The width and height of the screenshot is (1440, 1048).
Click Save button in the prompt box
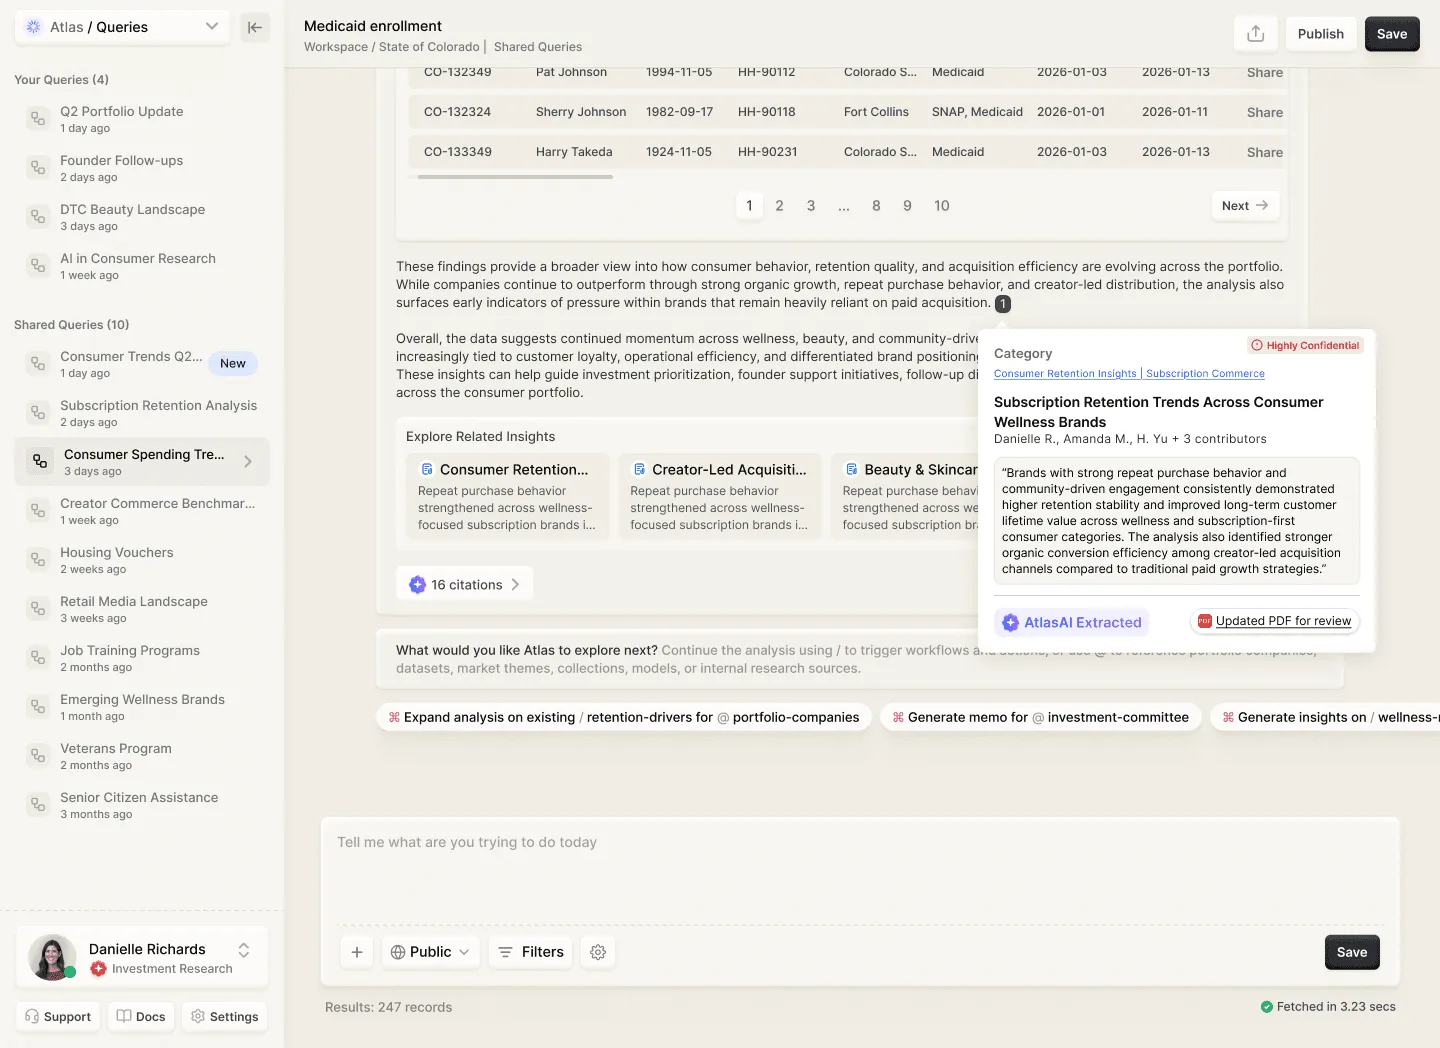pyautogui.click(x=1352, y=952)
